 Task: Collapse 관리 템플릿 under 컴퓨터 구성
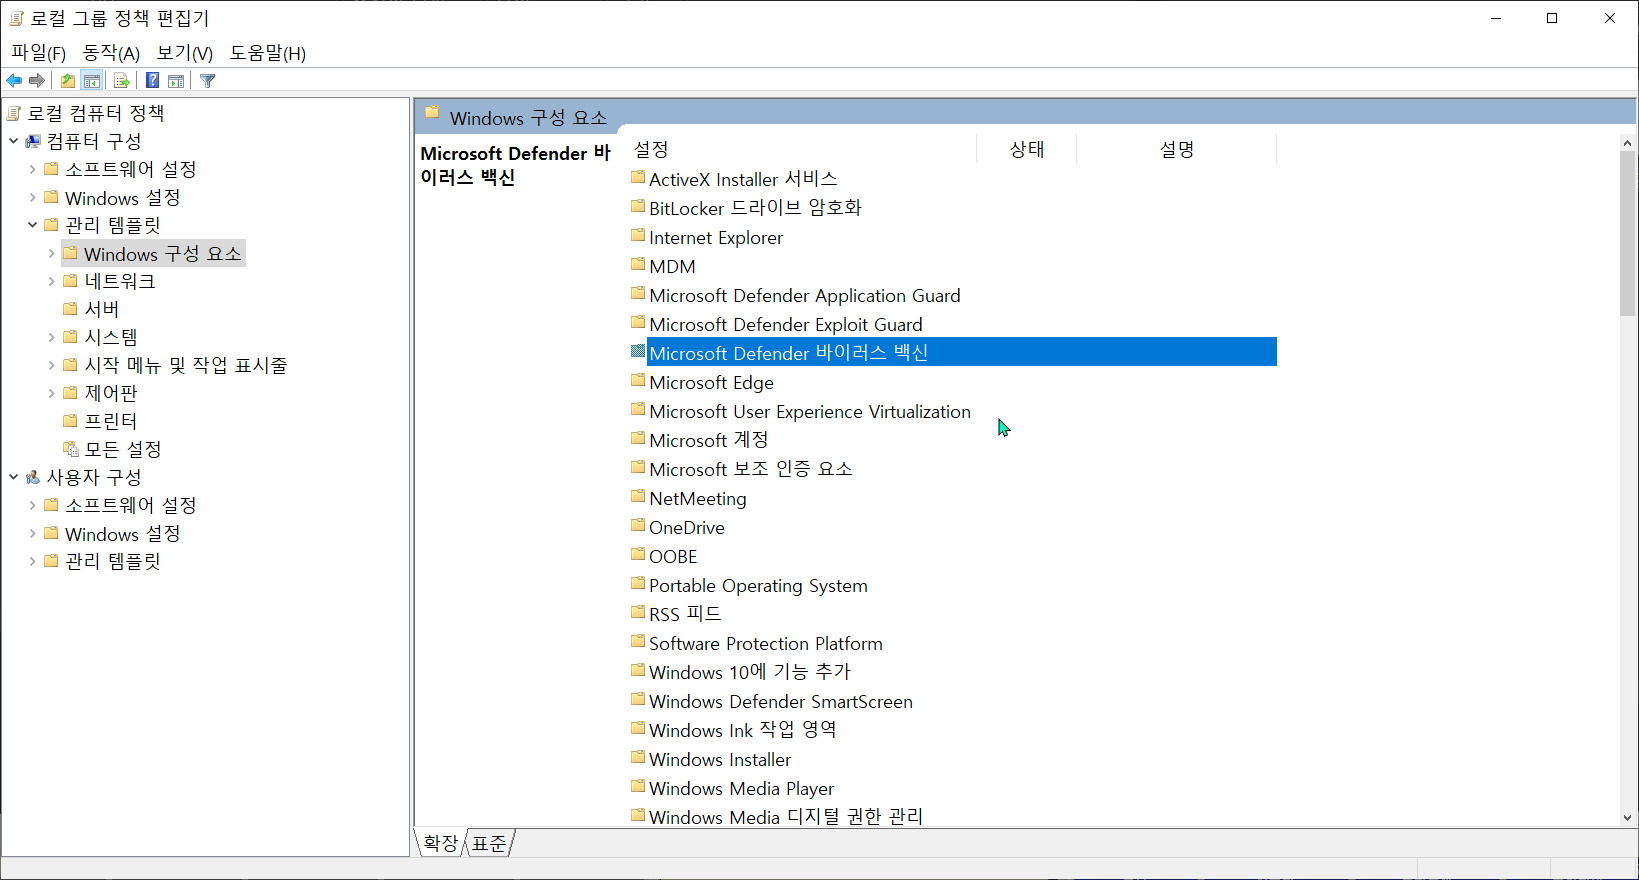(32, 225)
